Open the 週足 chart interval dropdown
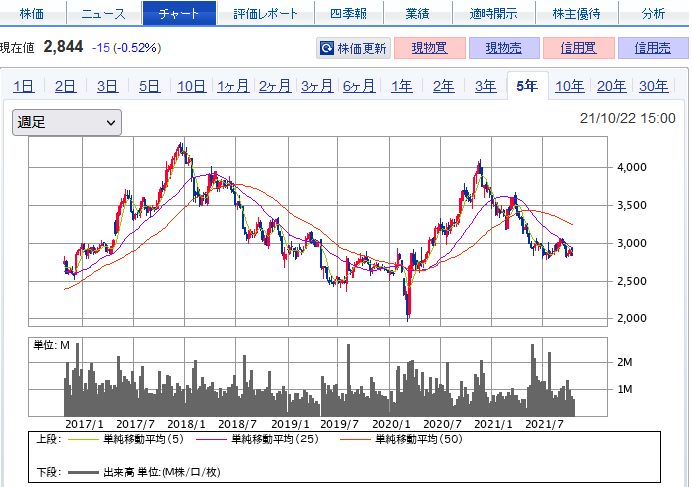 (67, 122)
